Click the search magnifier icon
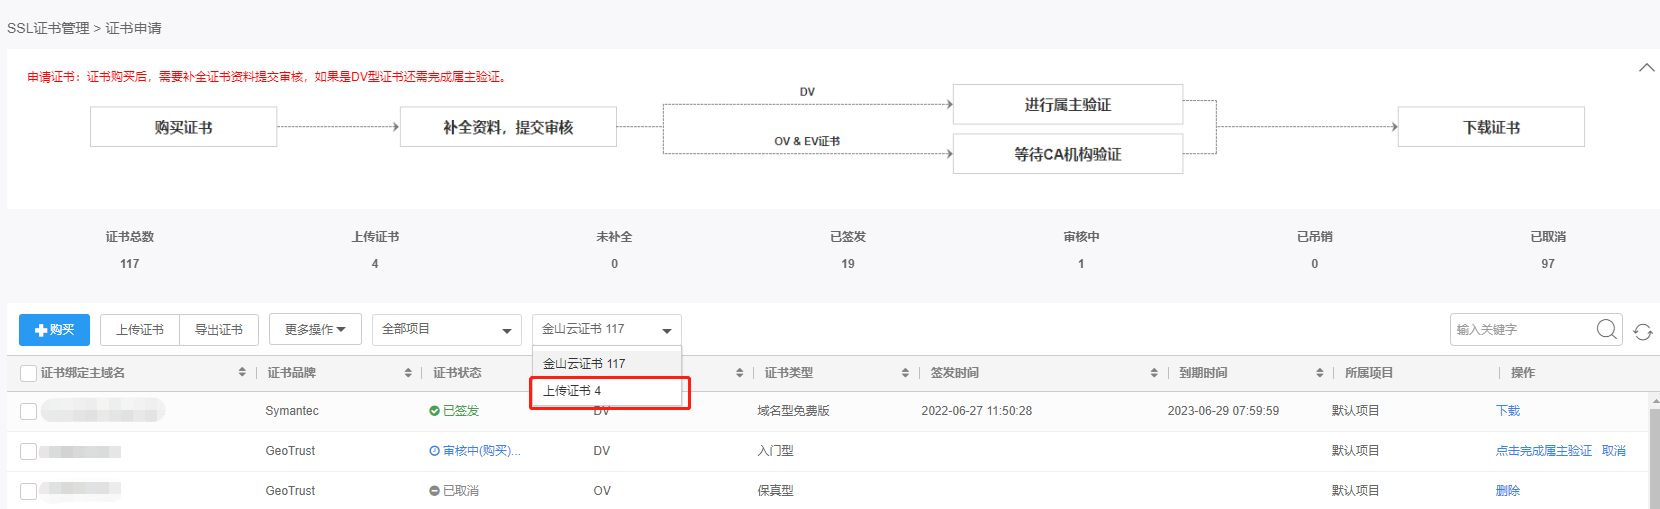Image resolution: width=1660 pixels, height=509 pixels. pyautogui.click(x=1606, y=329)
